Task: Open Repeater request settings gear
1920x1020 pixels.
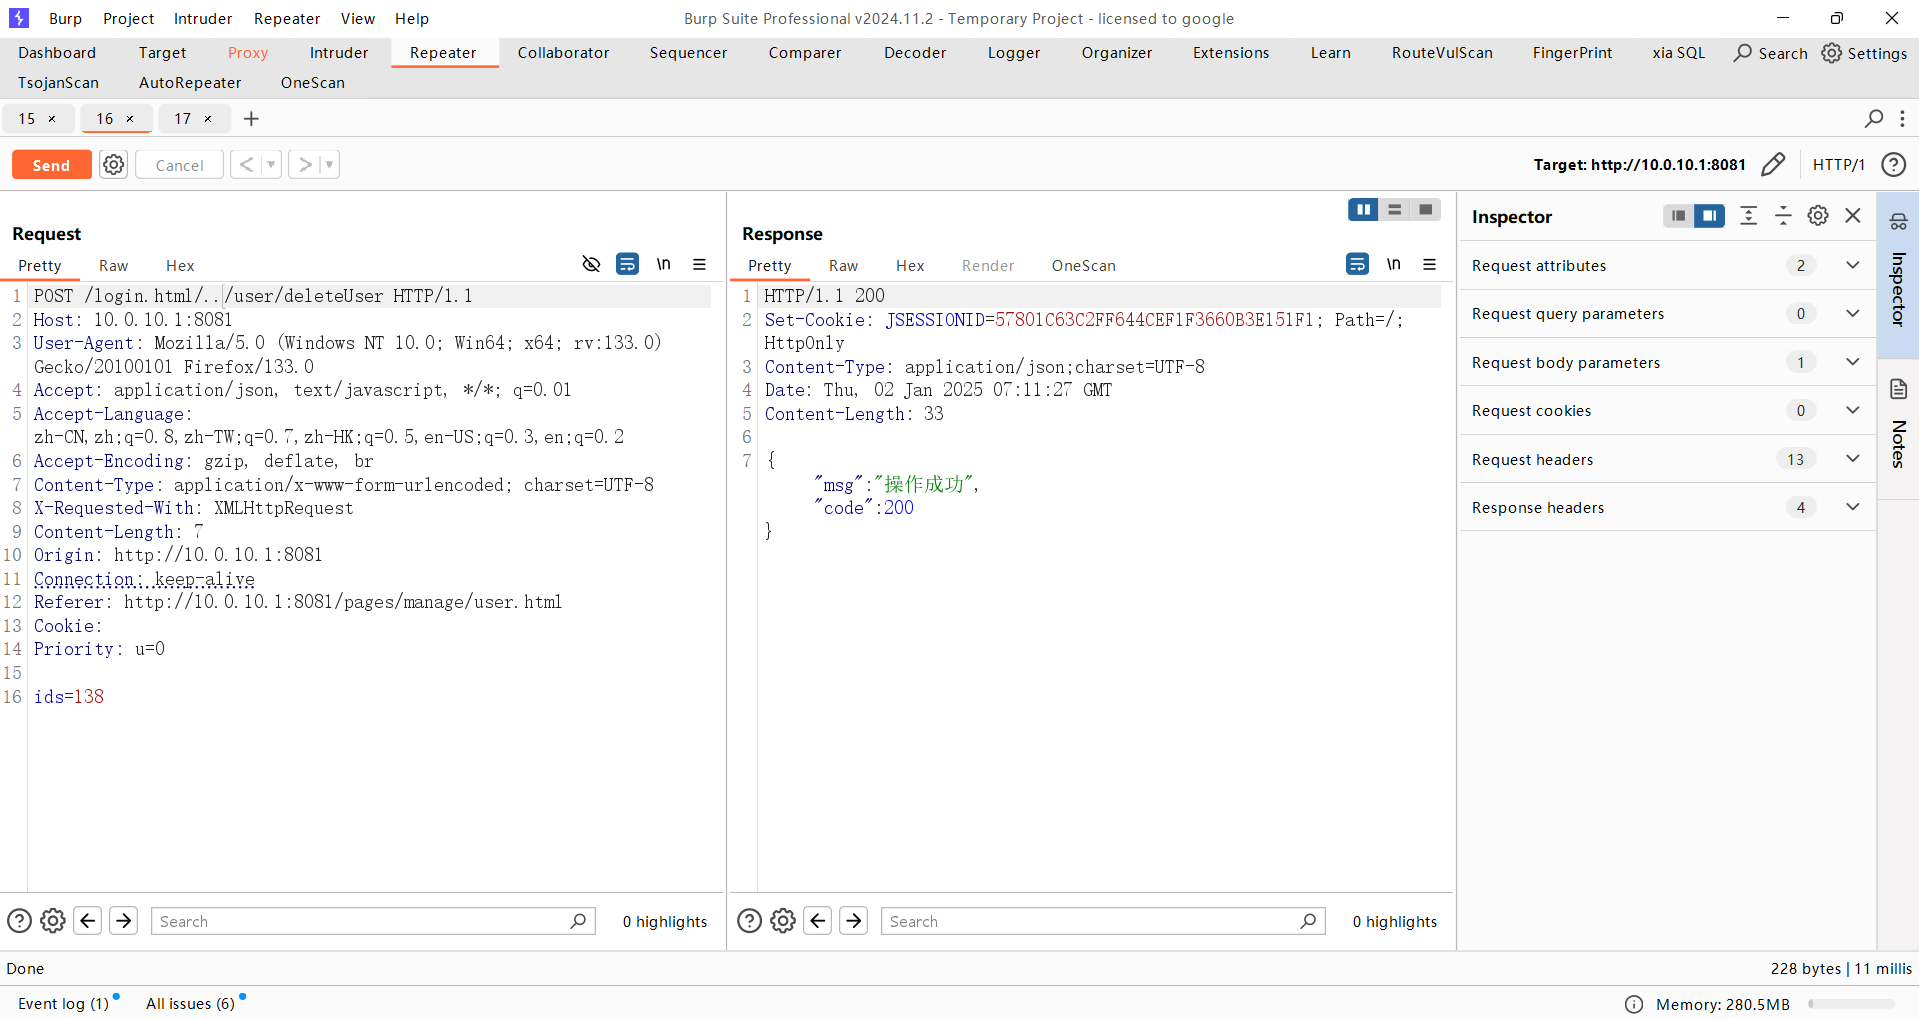Action: coord(114,165)
